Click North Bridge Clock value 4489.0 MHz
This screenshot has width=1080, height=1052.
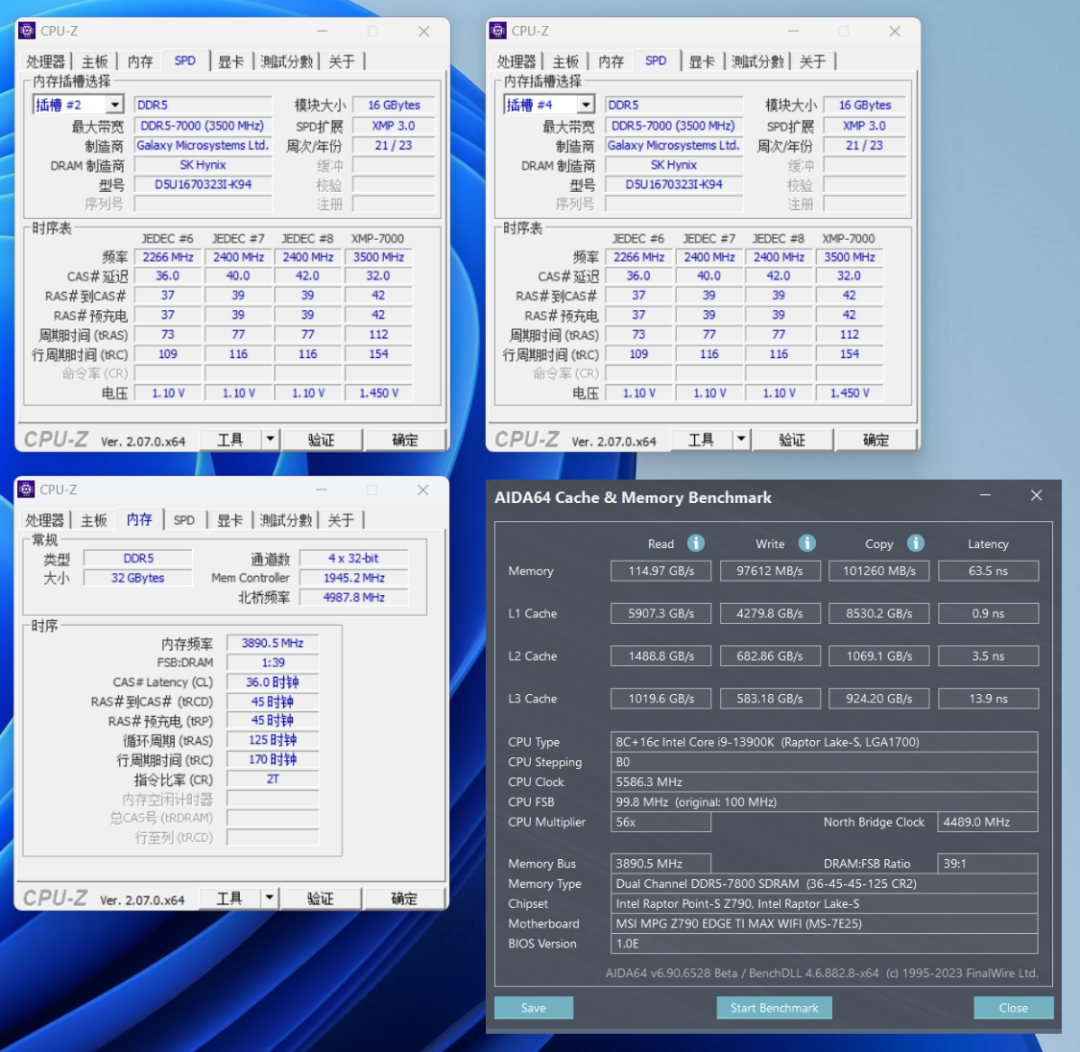988,822
